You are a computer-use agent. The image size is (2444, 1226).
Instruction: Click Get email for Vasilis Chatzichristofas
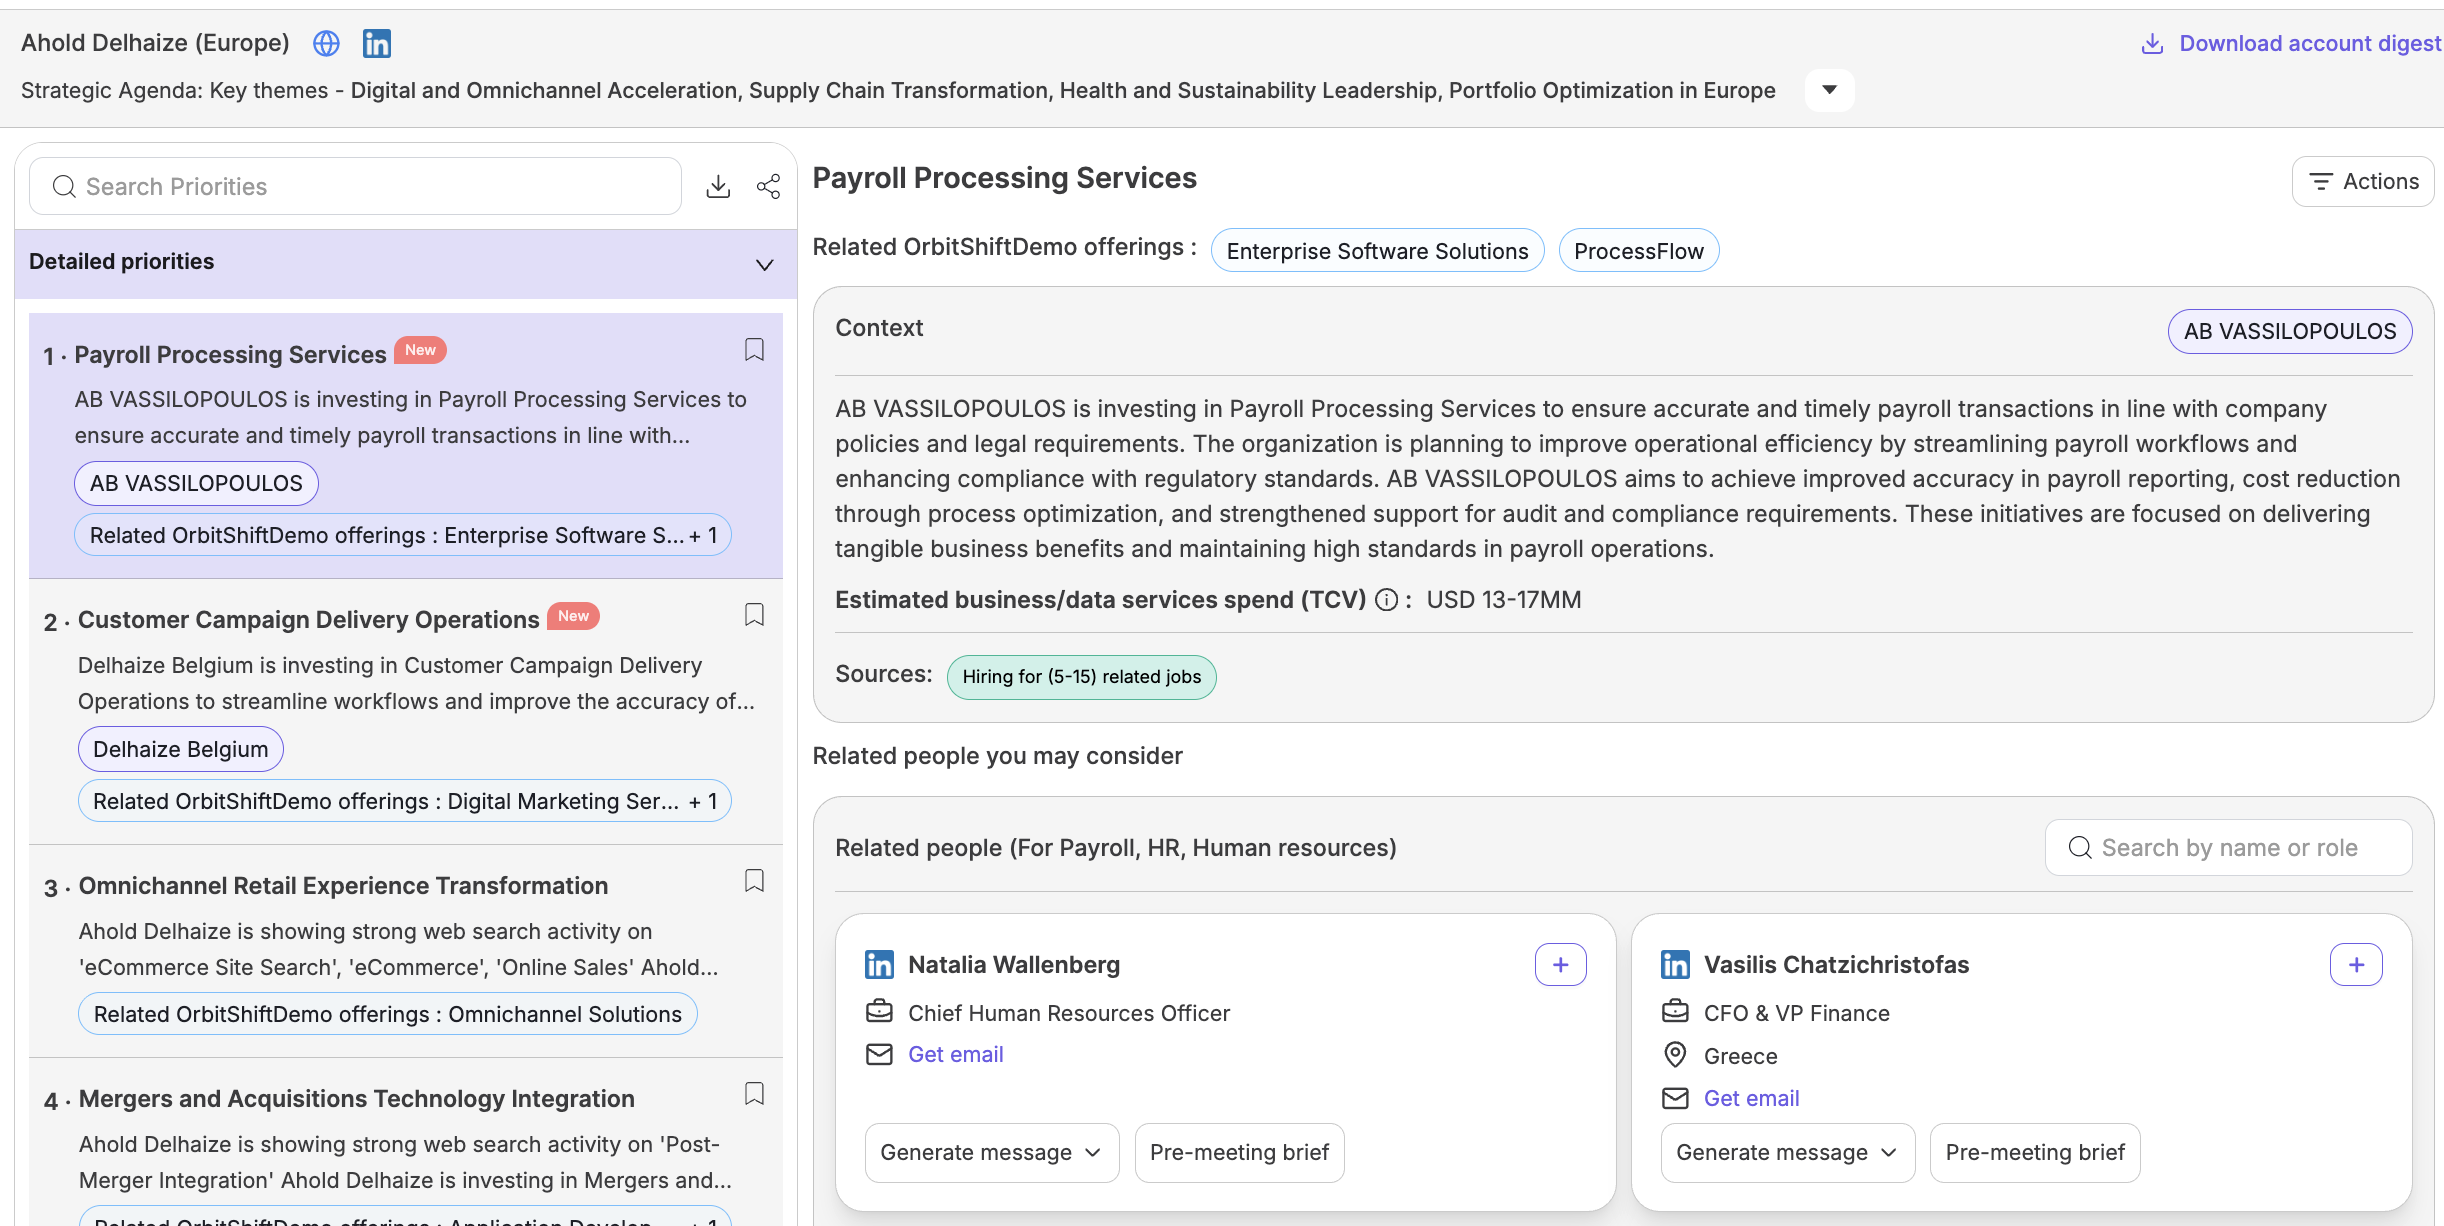click(1751, 1097)
